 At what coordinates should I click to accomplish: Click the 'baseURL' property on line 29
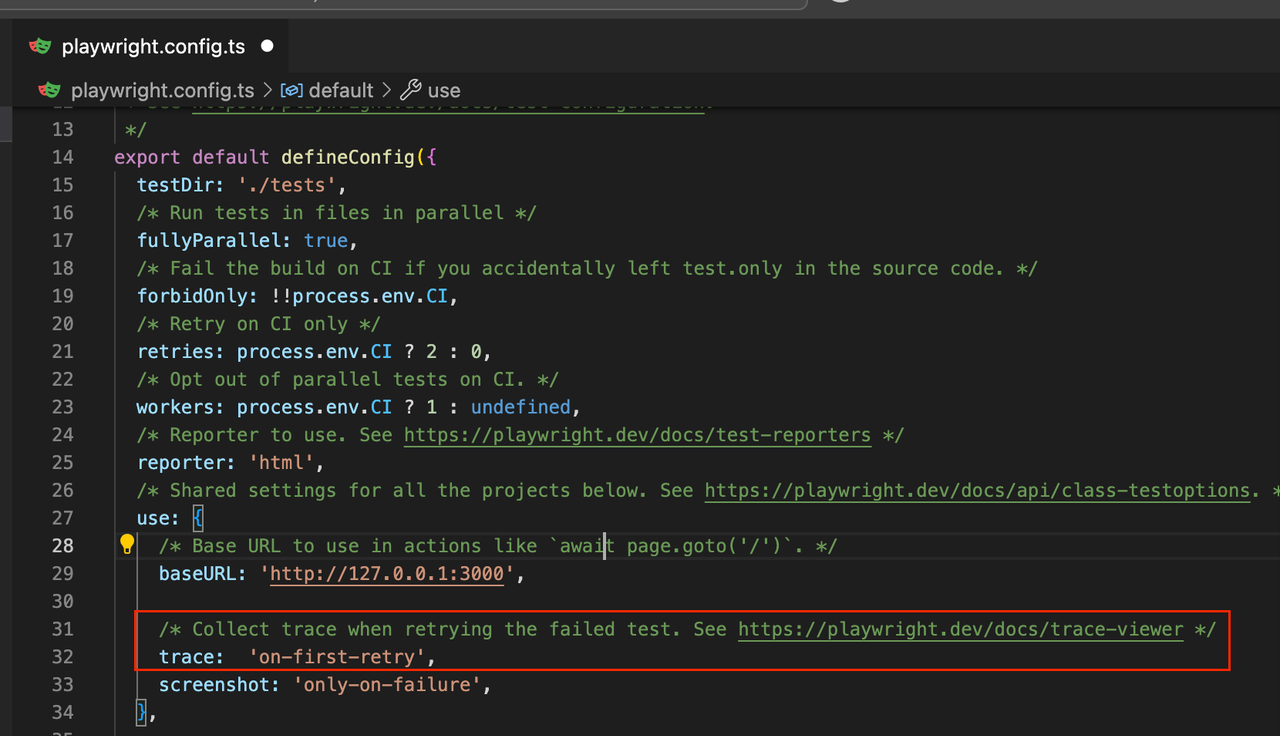click(198, 574)
